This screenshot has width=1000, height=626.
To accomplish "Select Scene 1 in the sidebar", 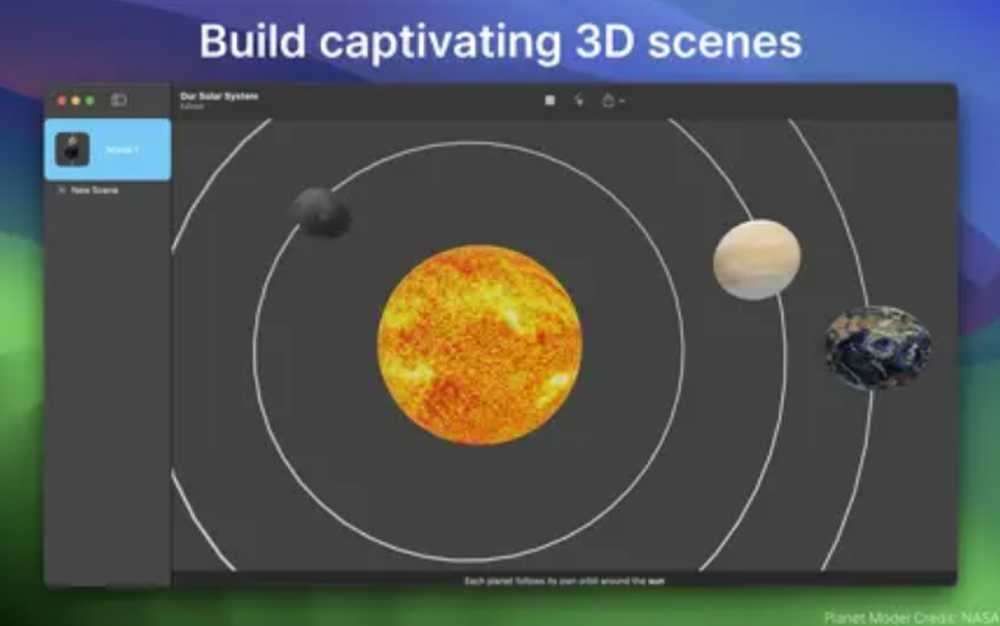I will [108, 150].
